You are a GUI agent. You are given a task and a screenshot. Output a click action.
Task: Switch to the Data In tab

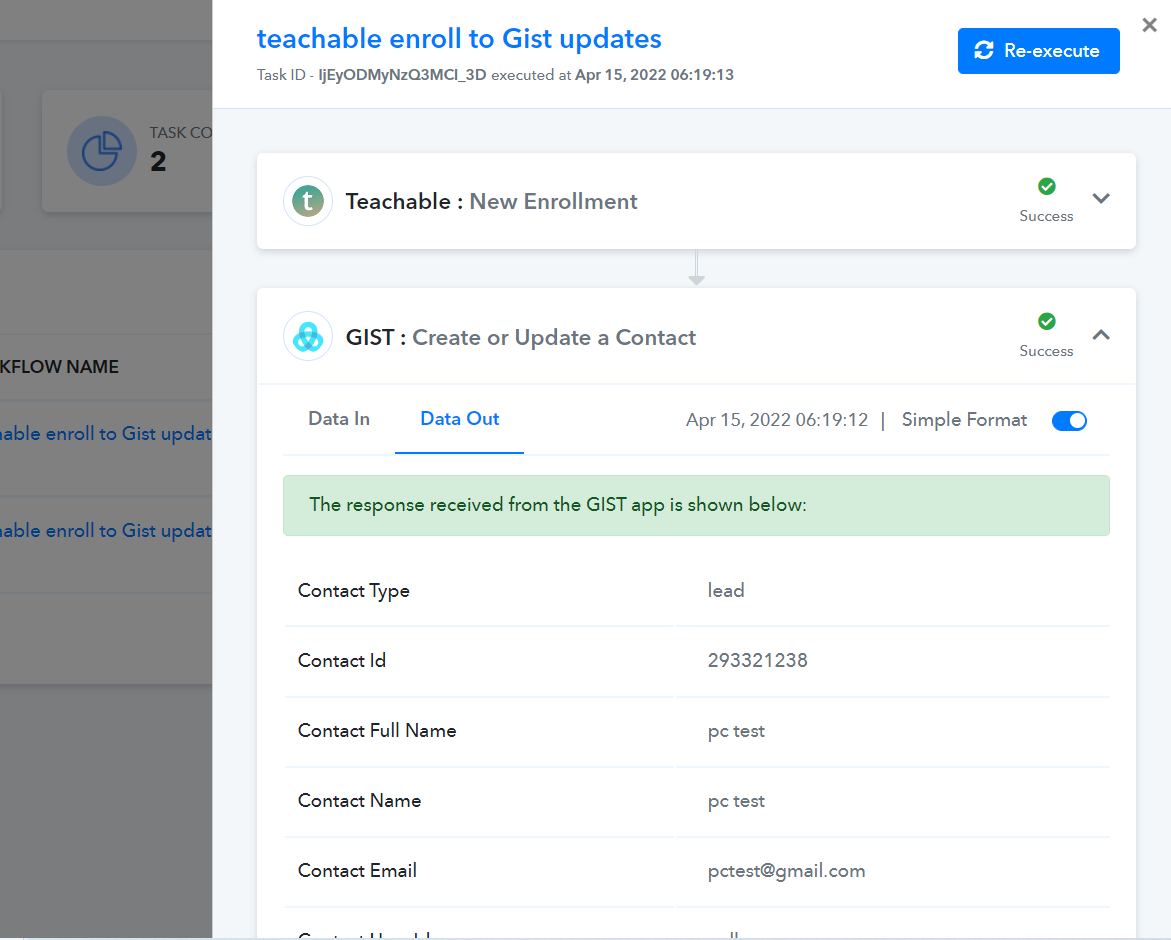[x=339, y=419]
